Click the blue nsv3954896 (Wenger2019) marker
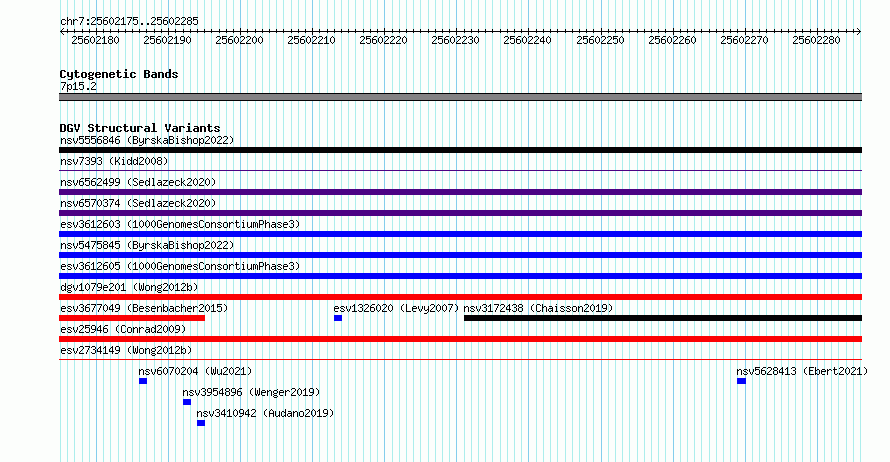The height and width of the screenshot is (462, 890). [x=187, y=402]
